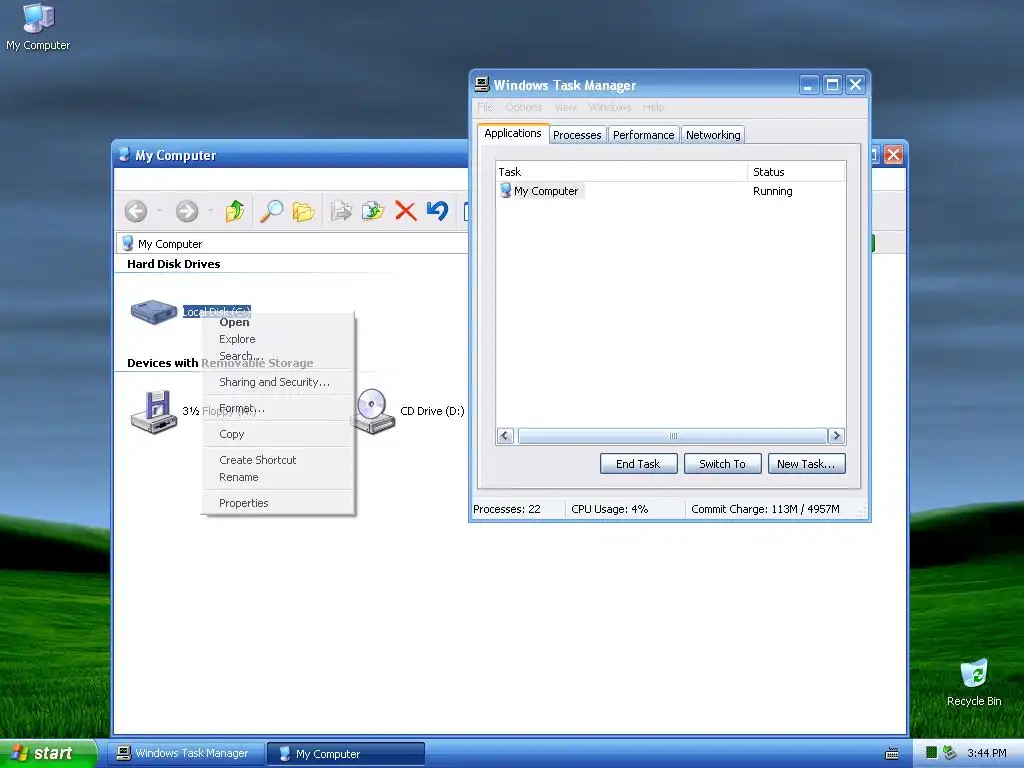
Task: Choose Explore from the context menu
Action: click(x=278, y=339)
